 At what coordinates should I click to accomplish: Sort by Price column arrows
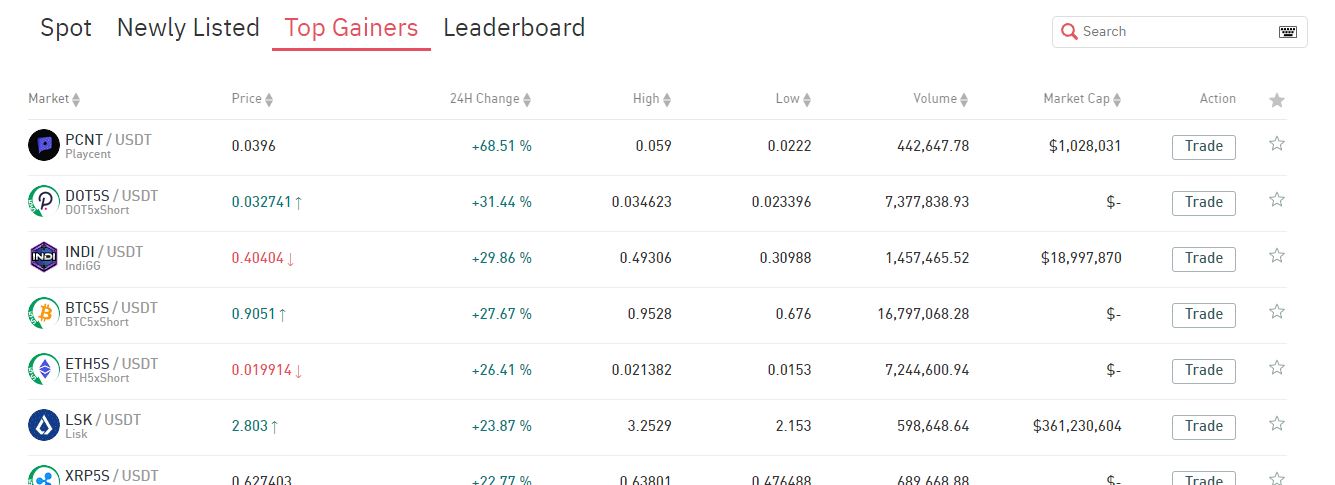pyautogui.click(x=269, y=100)
